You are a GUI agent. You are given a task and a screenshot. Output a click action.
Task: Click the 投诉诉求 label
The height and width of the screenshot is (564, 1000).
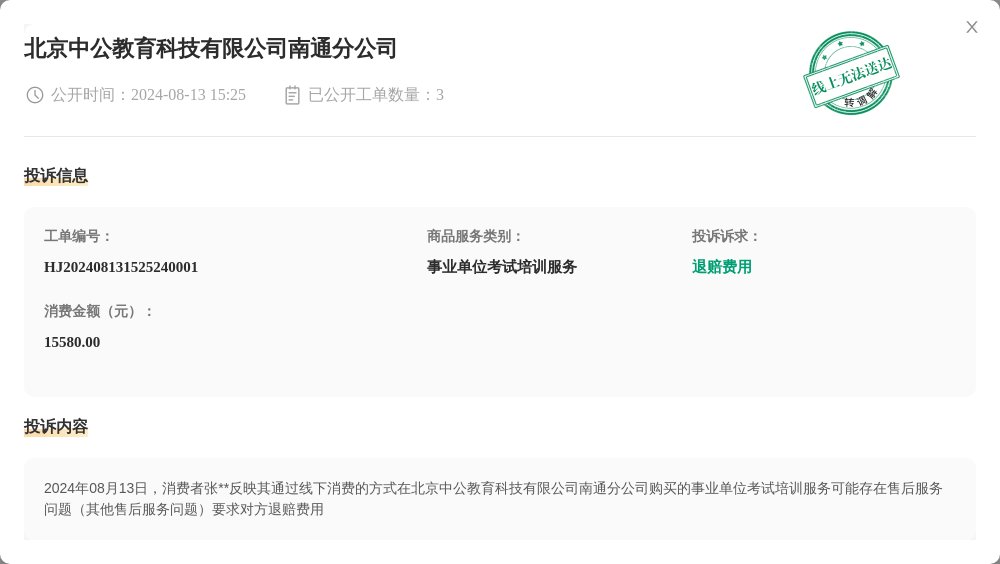pyautogui.click(x=726, y=237)
